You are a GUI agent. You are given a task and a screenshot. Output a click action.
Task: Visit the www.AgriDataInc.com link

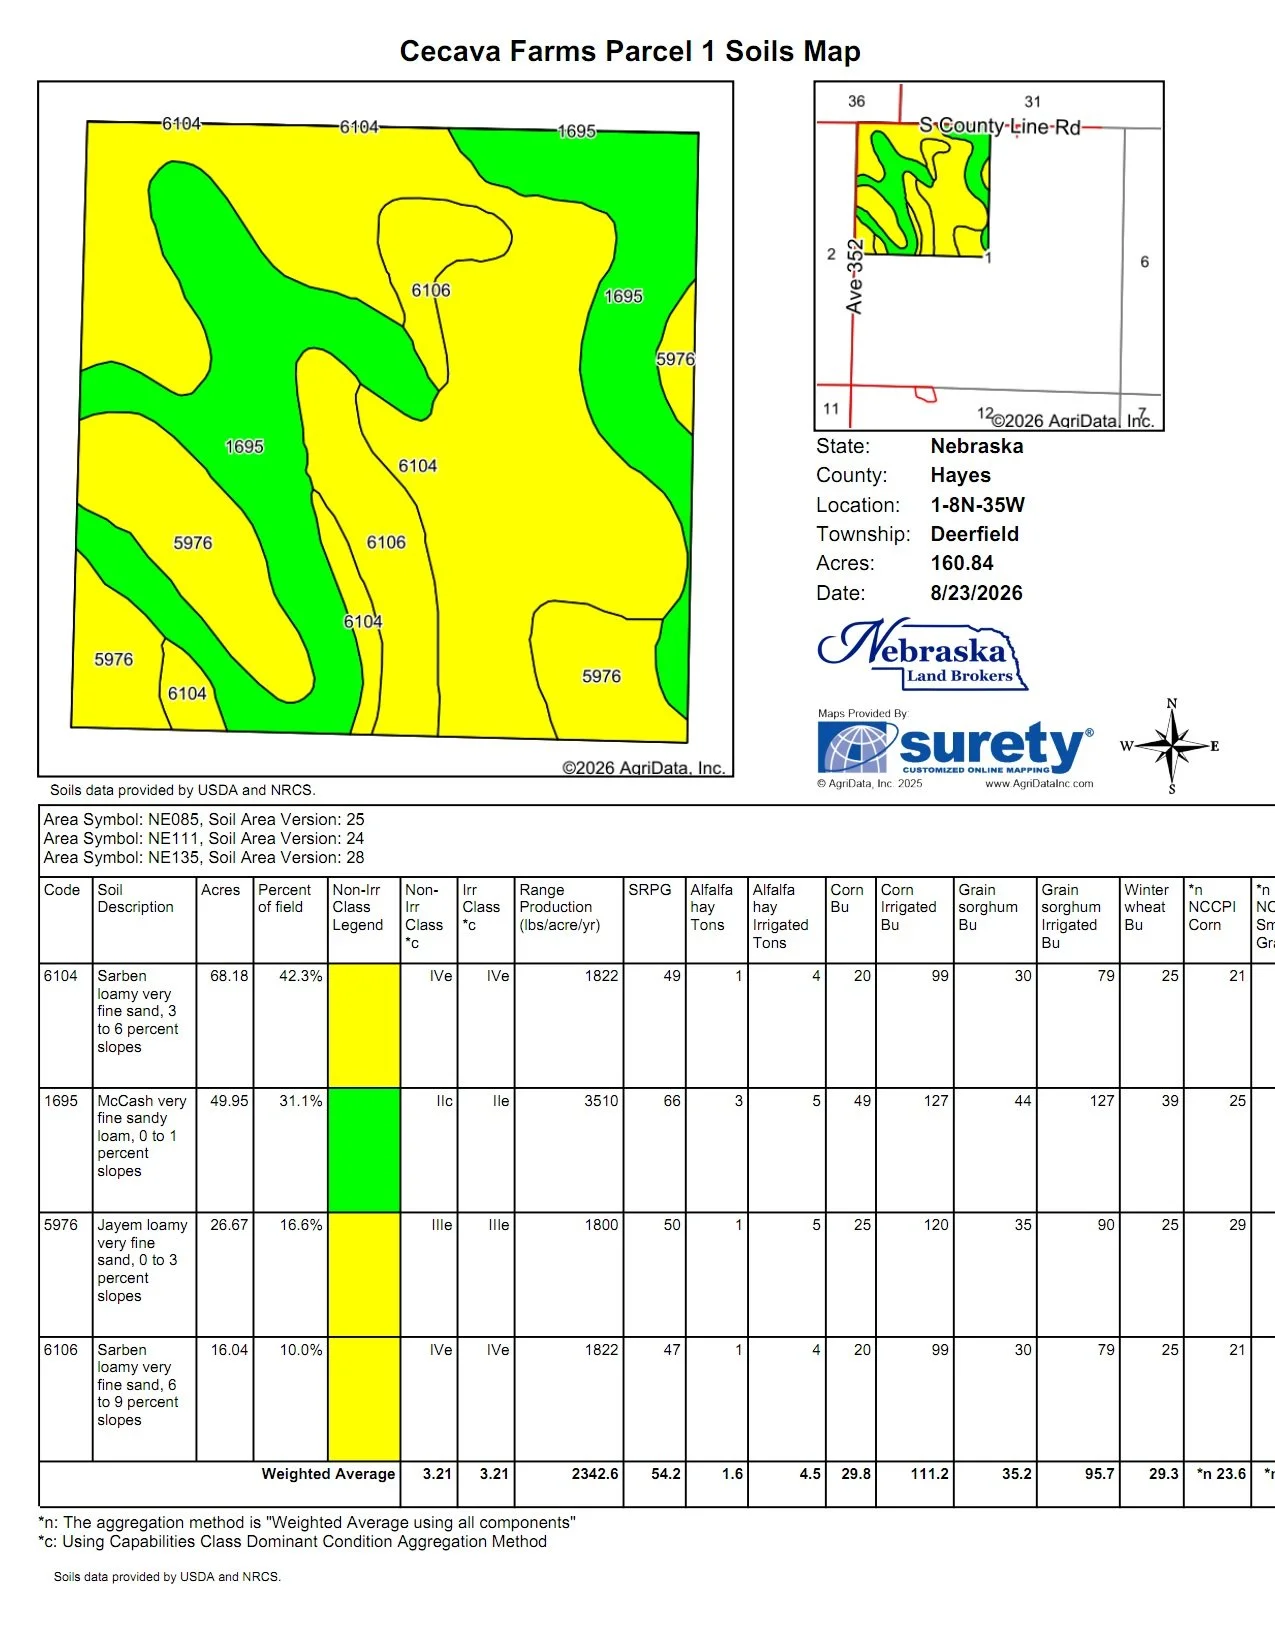pos(1039,784)
